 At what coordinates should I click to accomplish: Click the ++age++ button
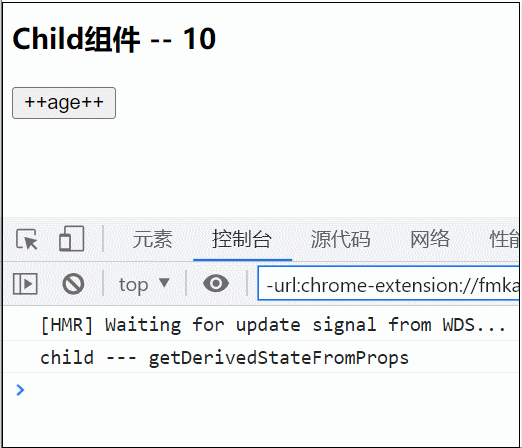pos(64,103)
